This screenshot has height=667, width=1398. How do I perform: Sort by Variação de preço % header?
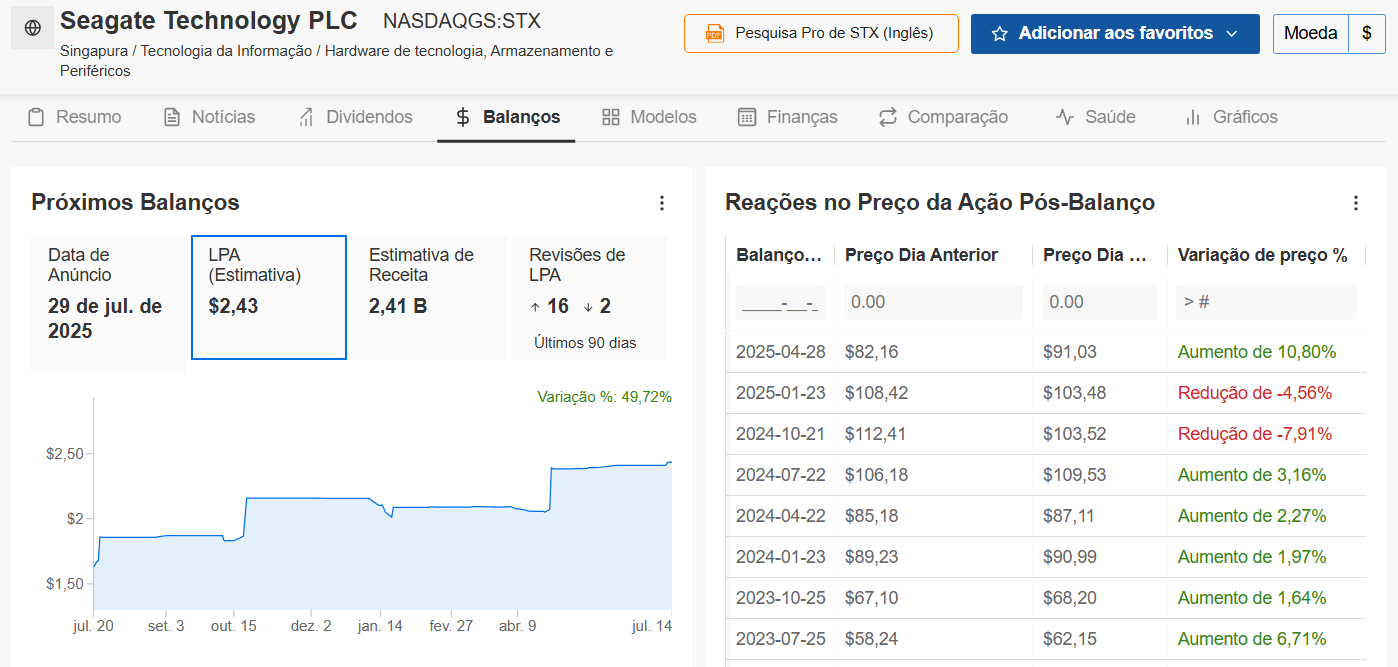1262,255
